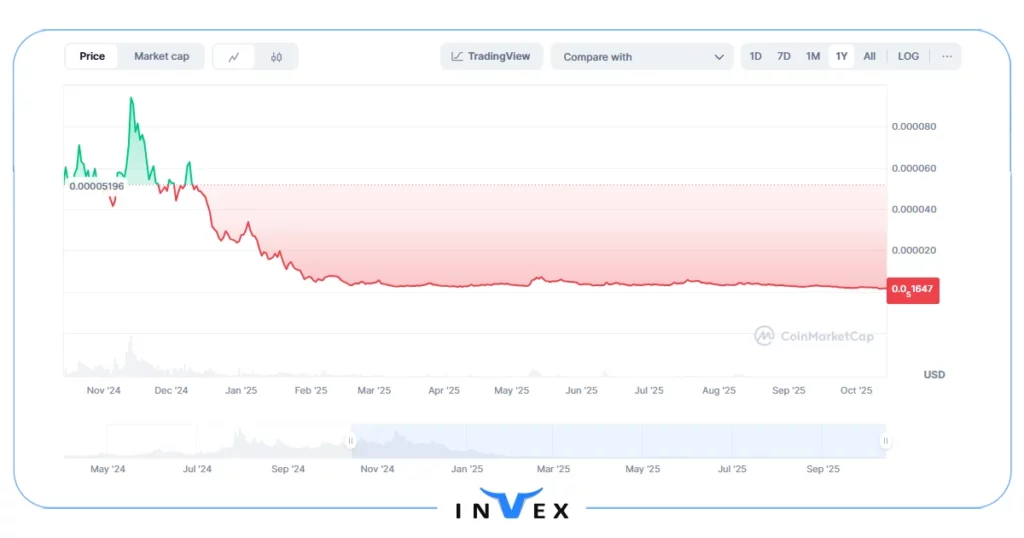Viewport: 1024px width, 538px height.
Task: Switch to line chart view icon
Action: (x=234, y=57)
